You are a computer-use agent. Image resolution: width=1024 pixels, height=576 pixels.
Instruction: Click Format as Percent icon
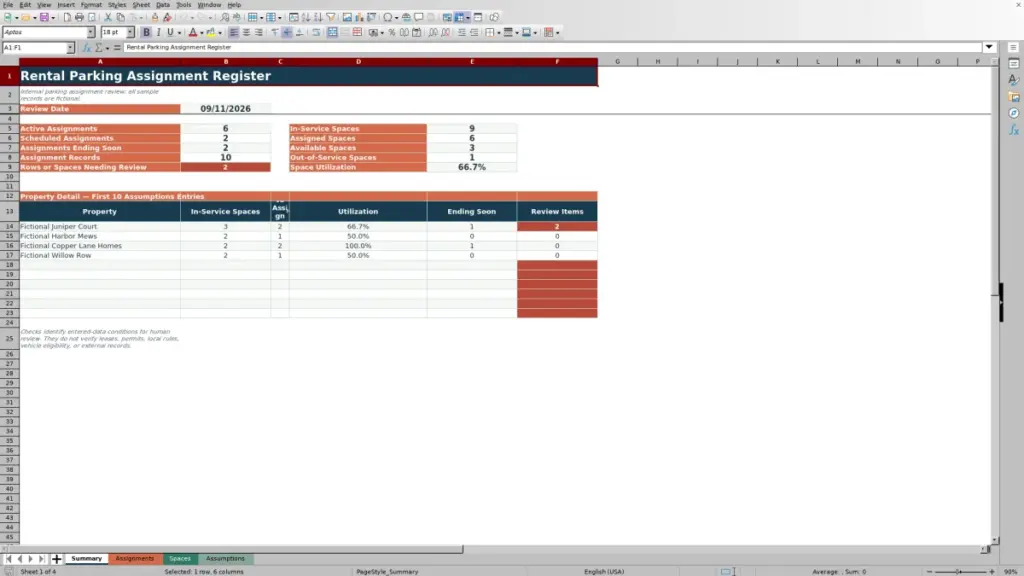pos(392,32)
